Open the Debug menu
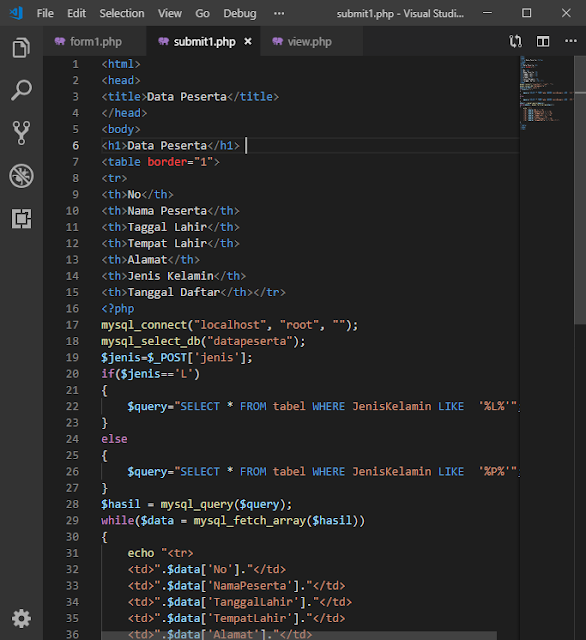This screenshot has height=640, width=586. 240,13
